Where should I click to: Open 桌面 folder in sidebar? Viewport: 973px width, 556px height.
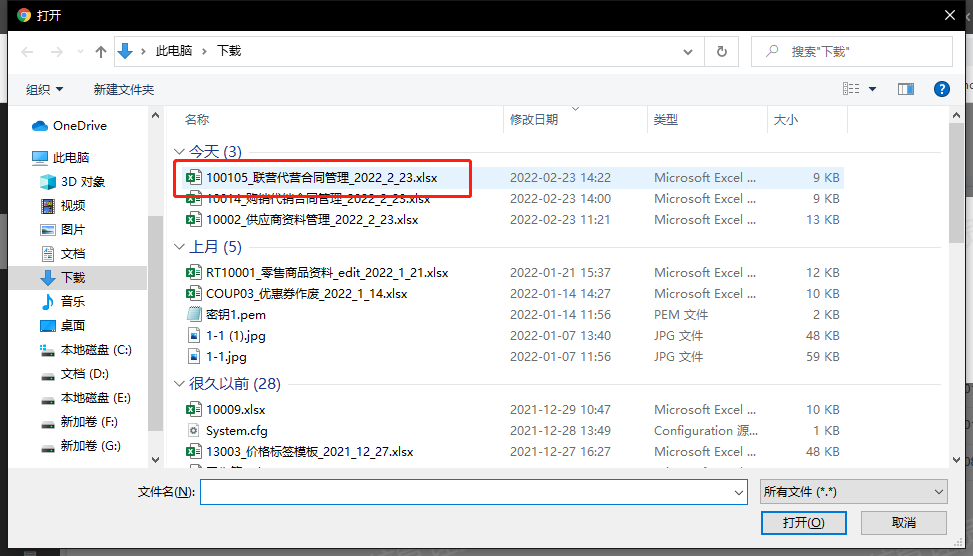(63, 325)
